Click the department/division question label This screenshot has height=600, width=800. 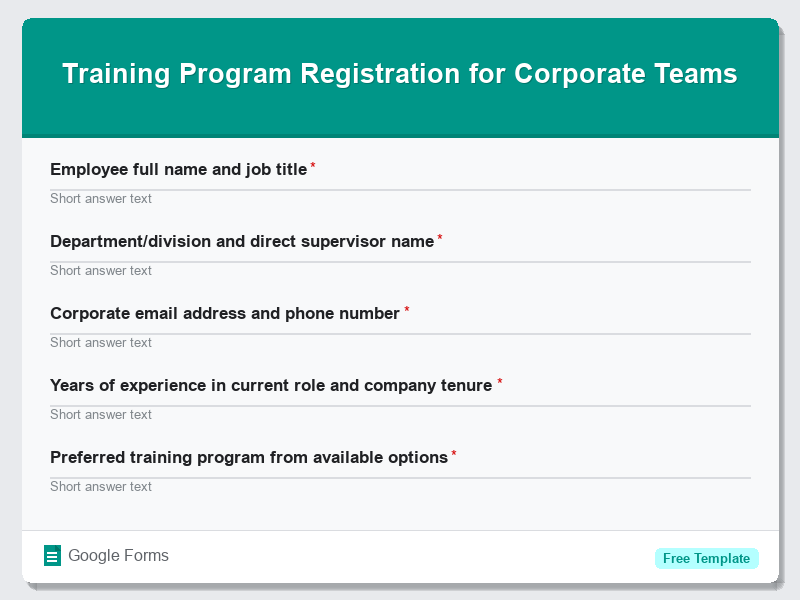click(x=241, y=241)
